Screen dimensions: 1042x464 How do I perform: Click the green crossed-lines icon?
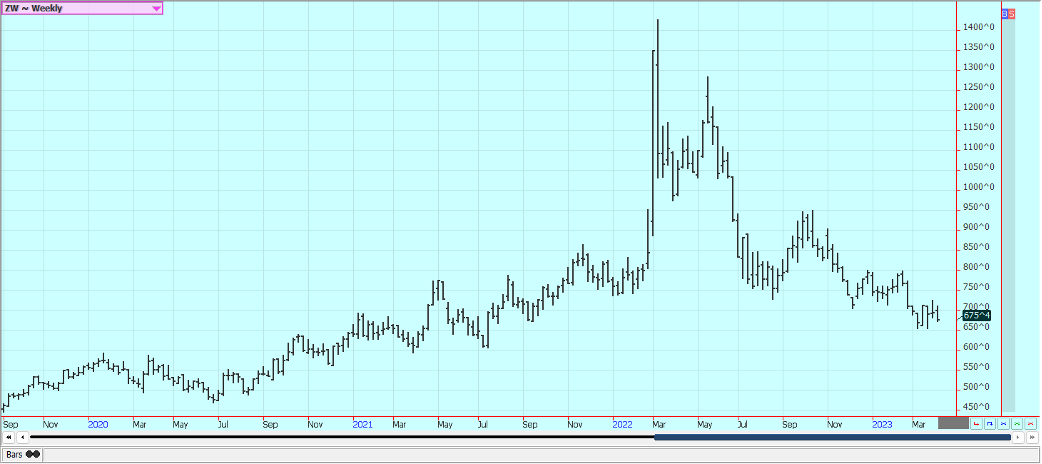pyautogui.click(x=1017, y=423)
